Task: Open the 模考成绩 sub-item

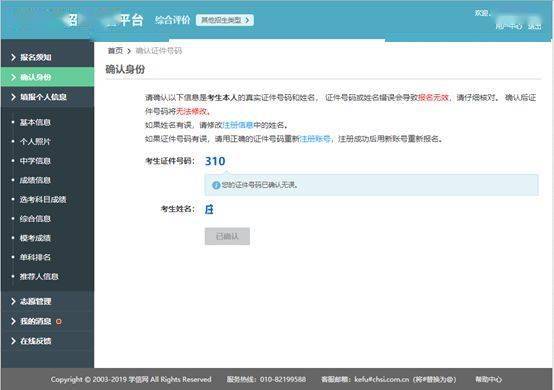Action: point(35,238)
